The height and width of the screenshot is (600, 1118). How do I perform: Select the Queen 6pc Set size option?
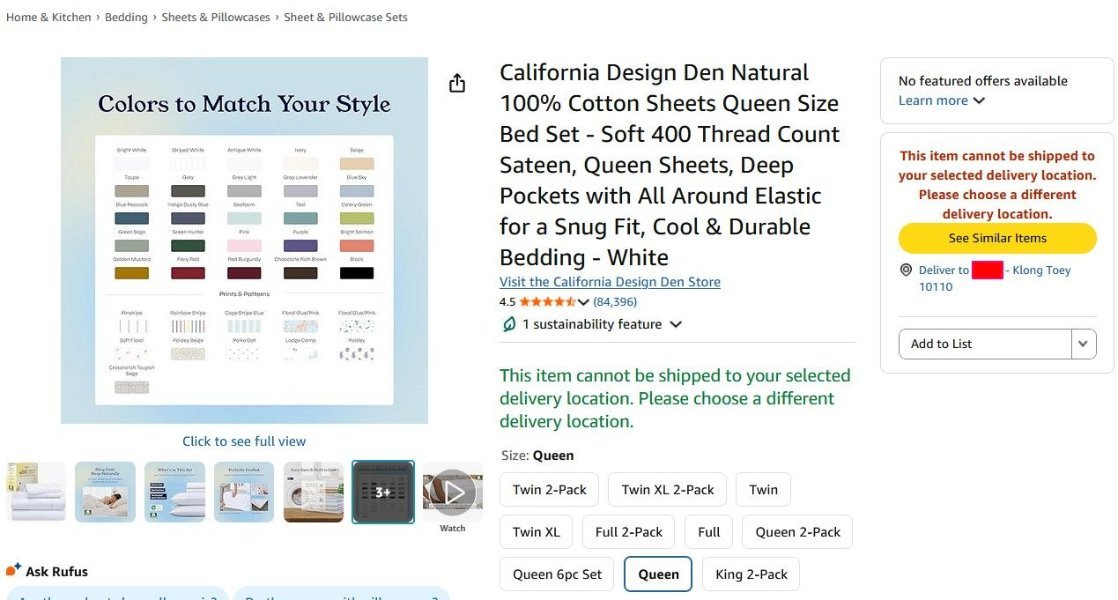click(x=557, y=574)
